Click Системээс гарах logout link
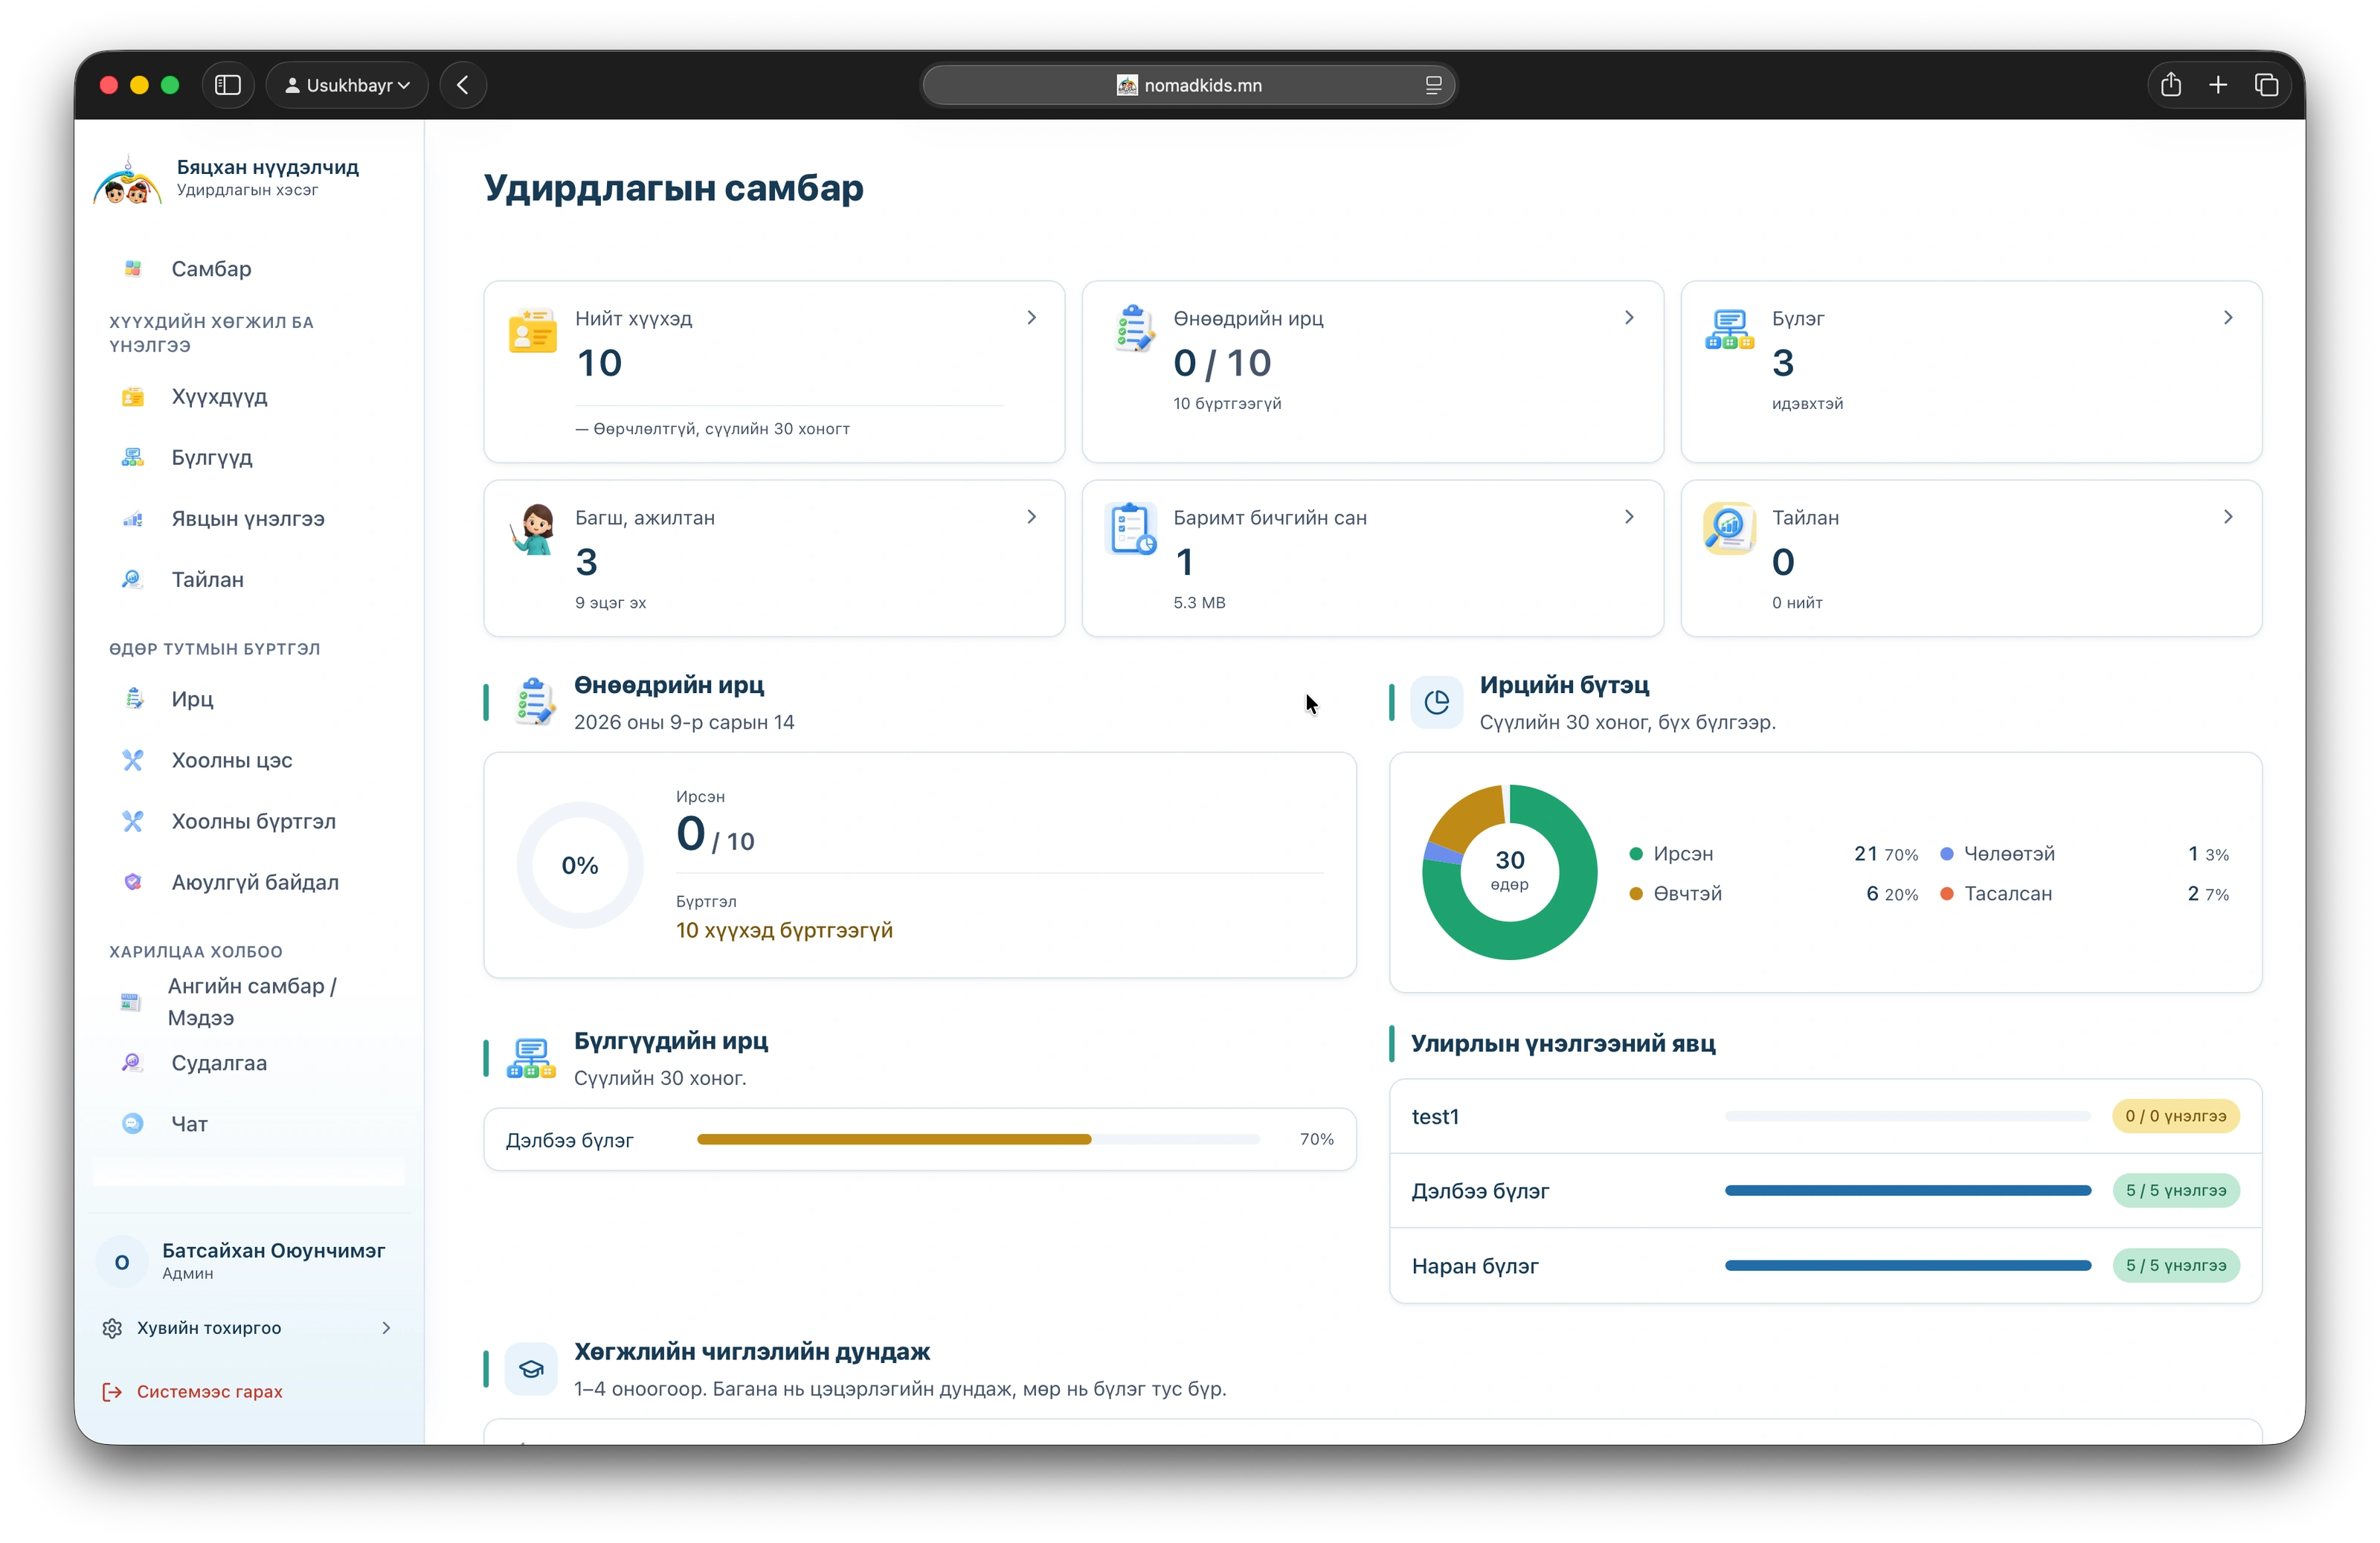2380x1543 pixels. [x=192, y=1392]
